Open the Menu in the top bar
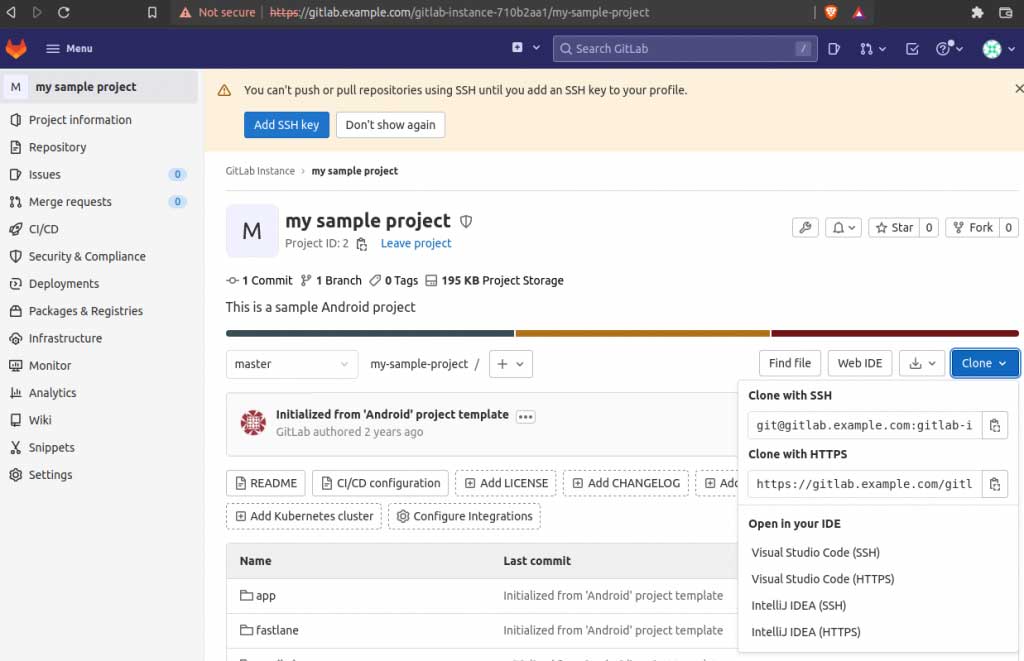 tap(66, 47)
